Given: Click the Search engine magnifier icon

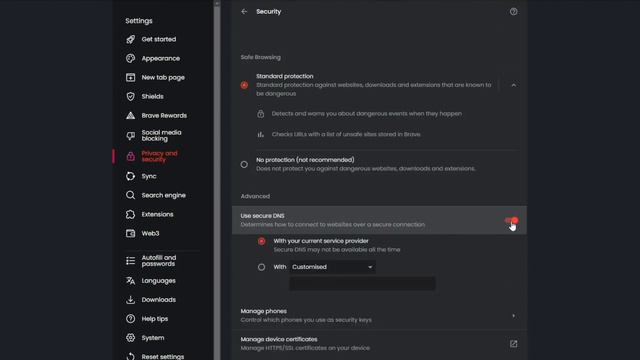Looking at the screenshot, I should [x=130, y=195].
